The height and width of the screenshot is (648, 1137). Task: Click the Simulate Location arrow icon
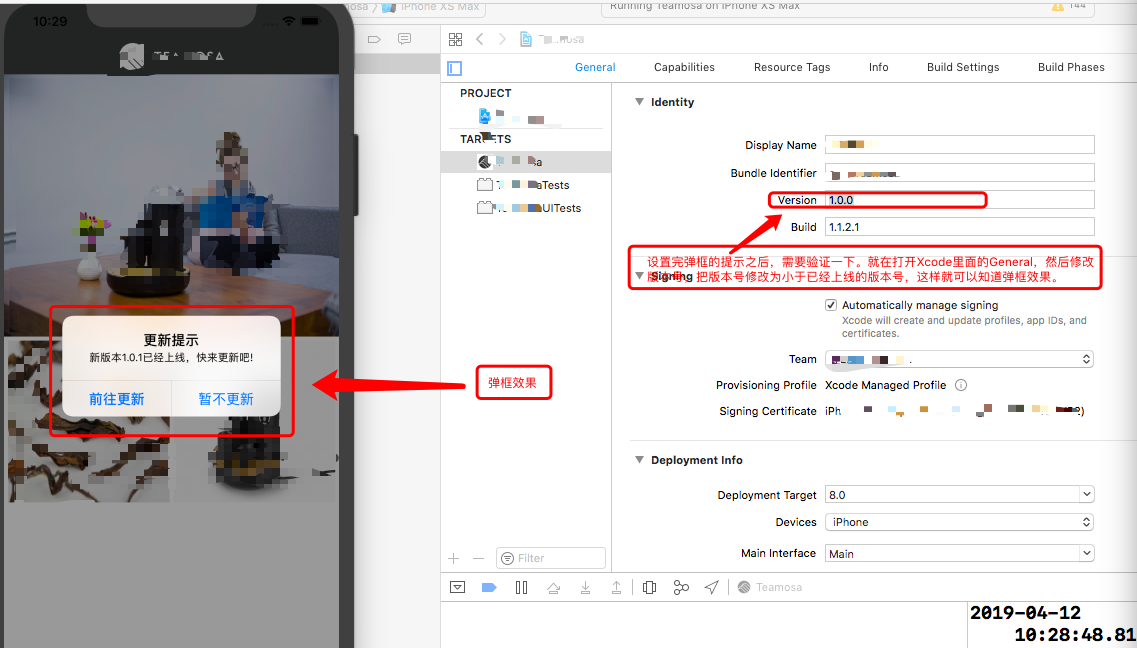712,587
